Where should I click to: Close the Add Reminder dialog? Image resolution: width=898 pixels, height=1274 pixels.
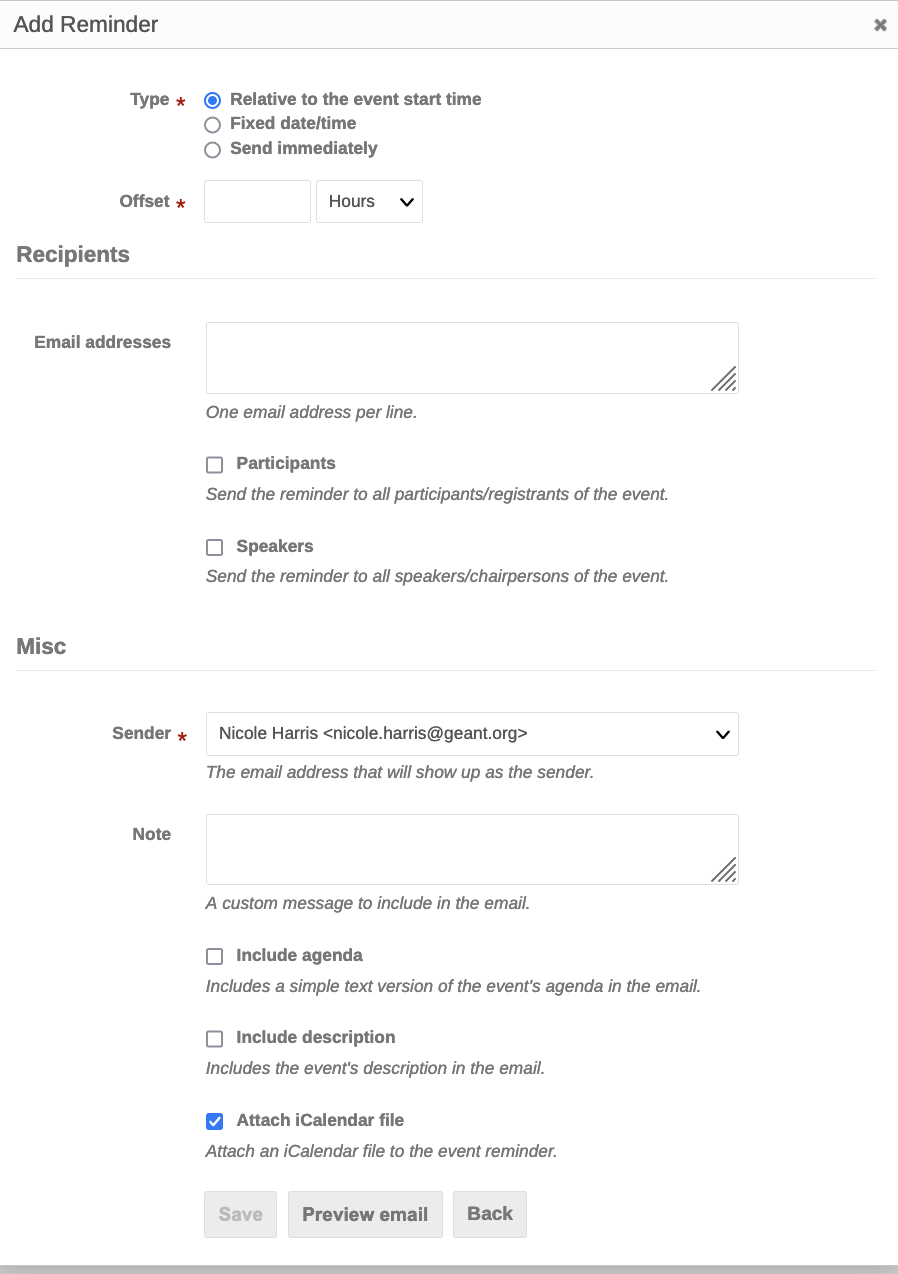tap(880, 25)
